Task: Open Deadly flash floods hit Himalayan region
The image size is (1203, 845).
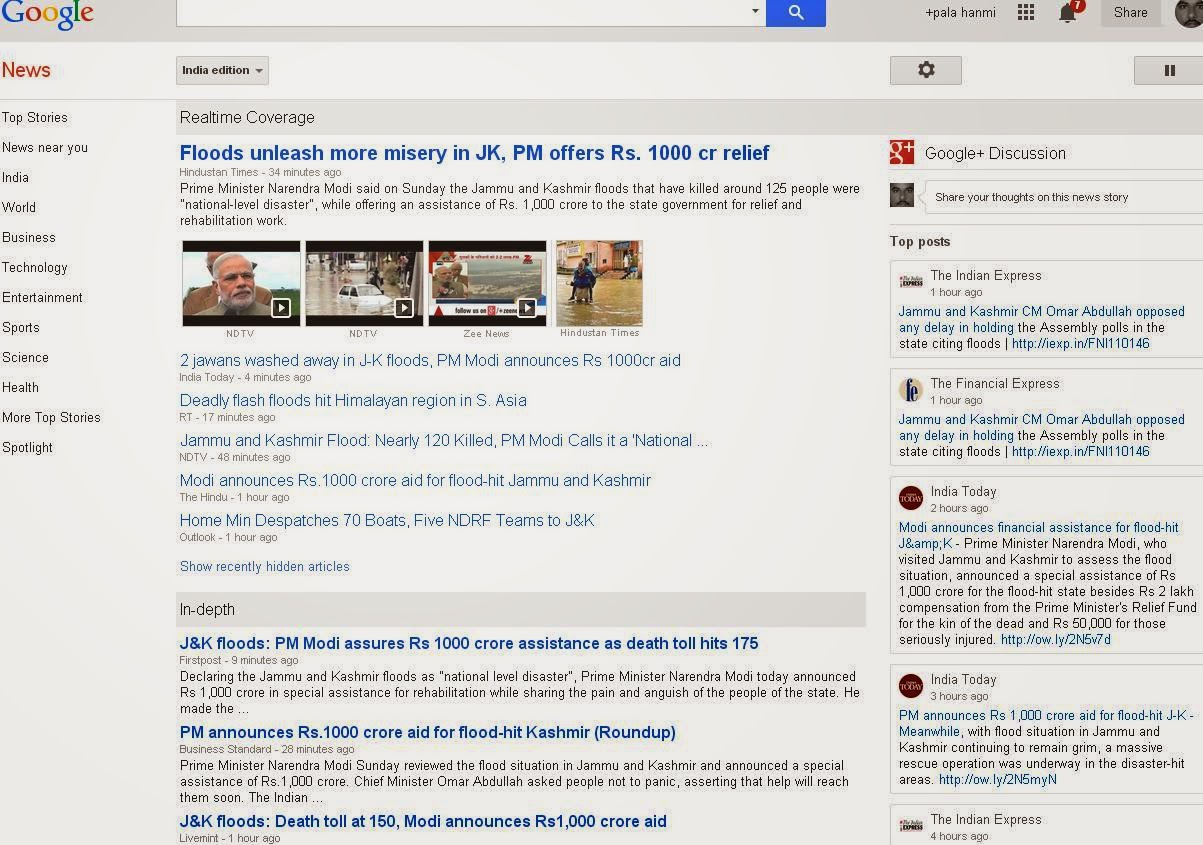Action: click(353, 400)
